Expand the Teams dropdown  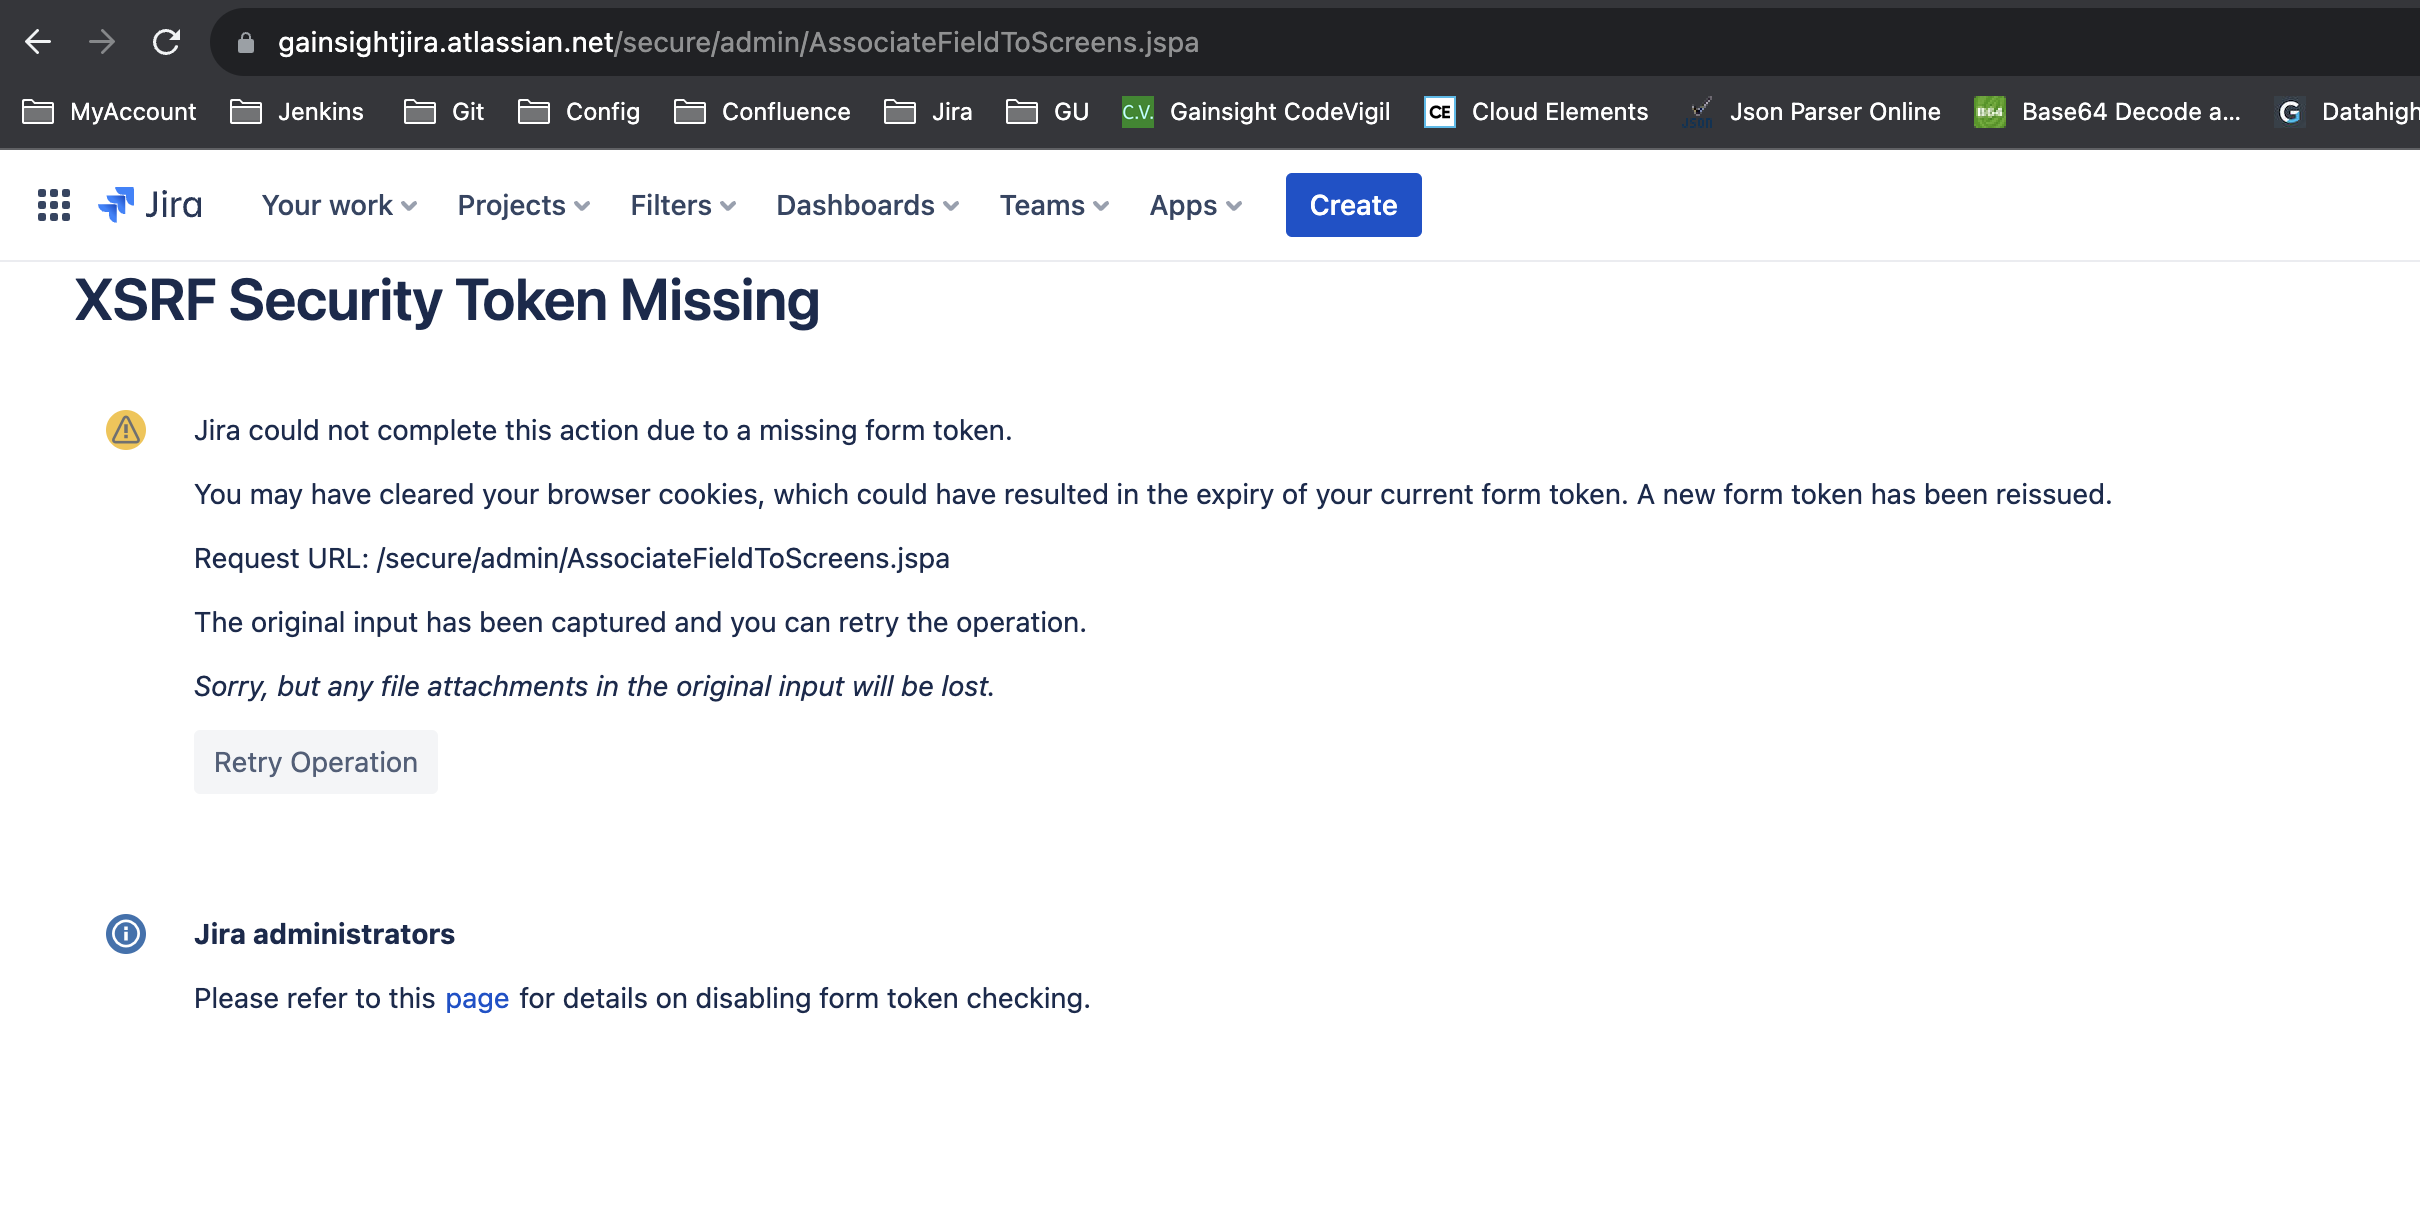click(1054, 205)
